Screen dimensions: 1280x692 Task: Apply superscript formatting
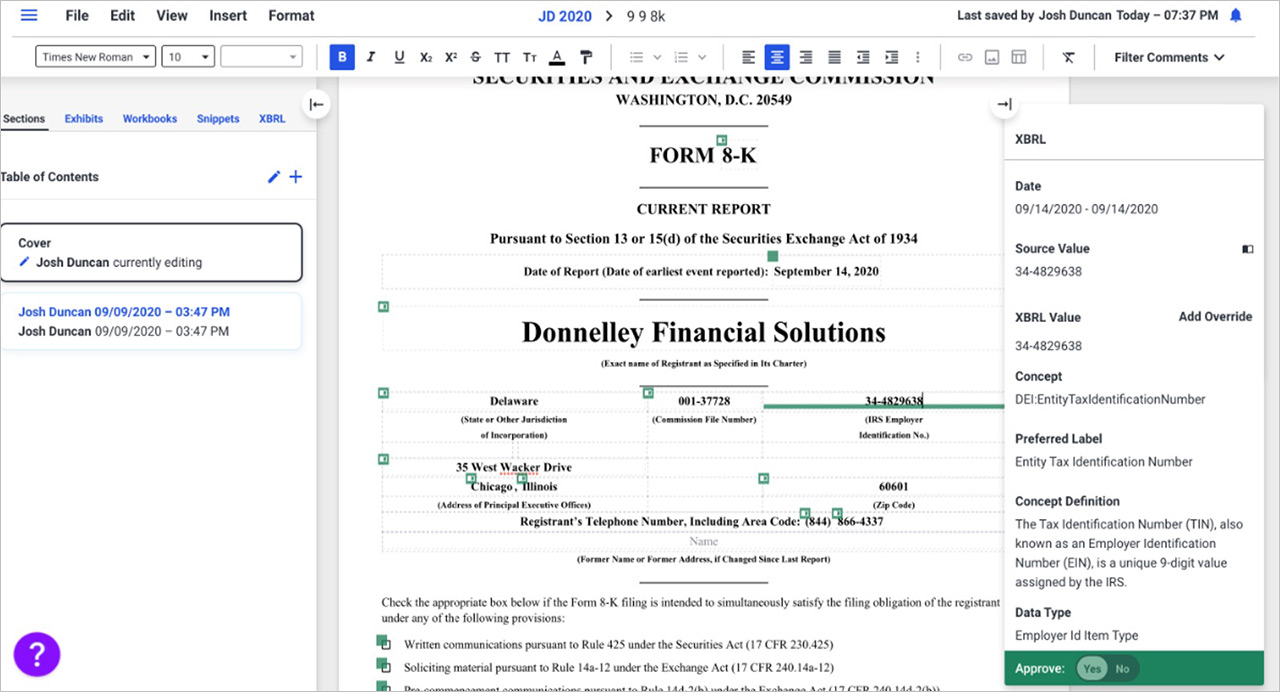[x=451, y=57]
